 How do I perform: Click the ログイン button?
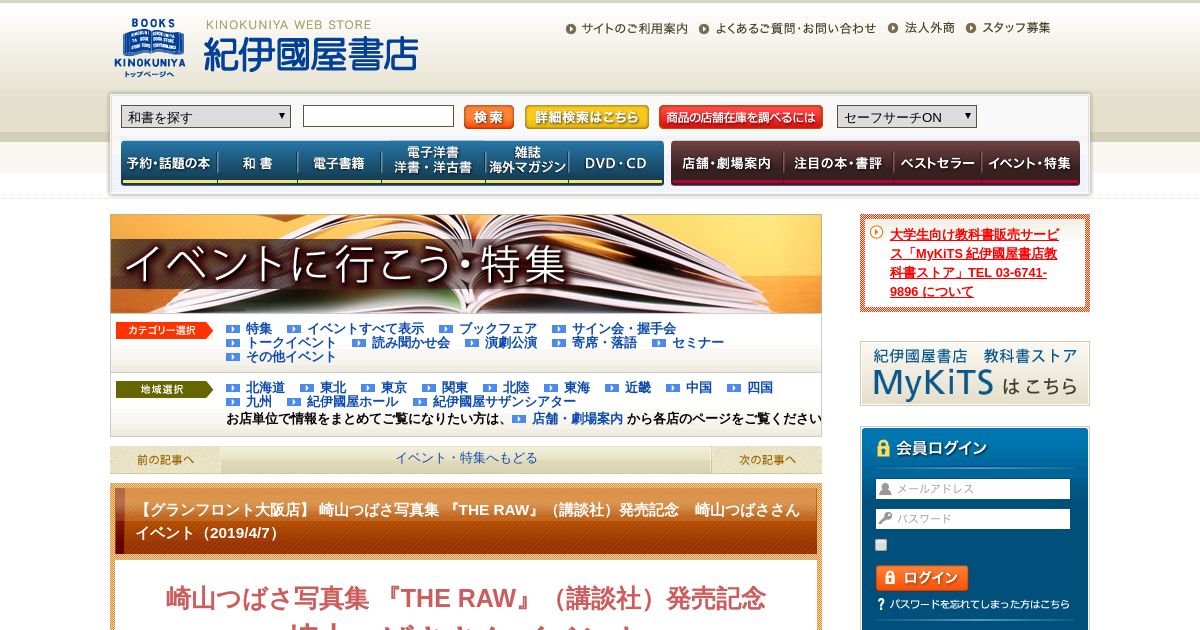click(x=922, y=578)
